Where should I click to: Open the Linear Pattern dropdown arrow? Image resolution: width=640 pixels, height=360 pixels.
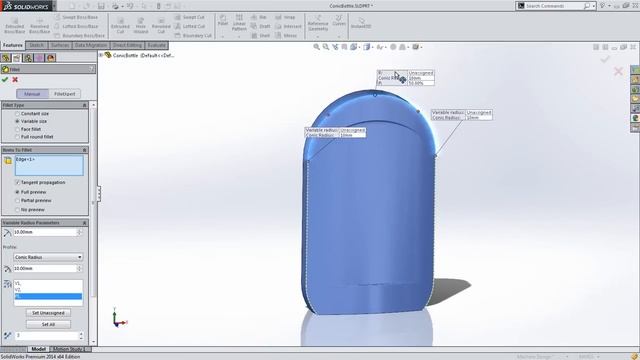239,36
